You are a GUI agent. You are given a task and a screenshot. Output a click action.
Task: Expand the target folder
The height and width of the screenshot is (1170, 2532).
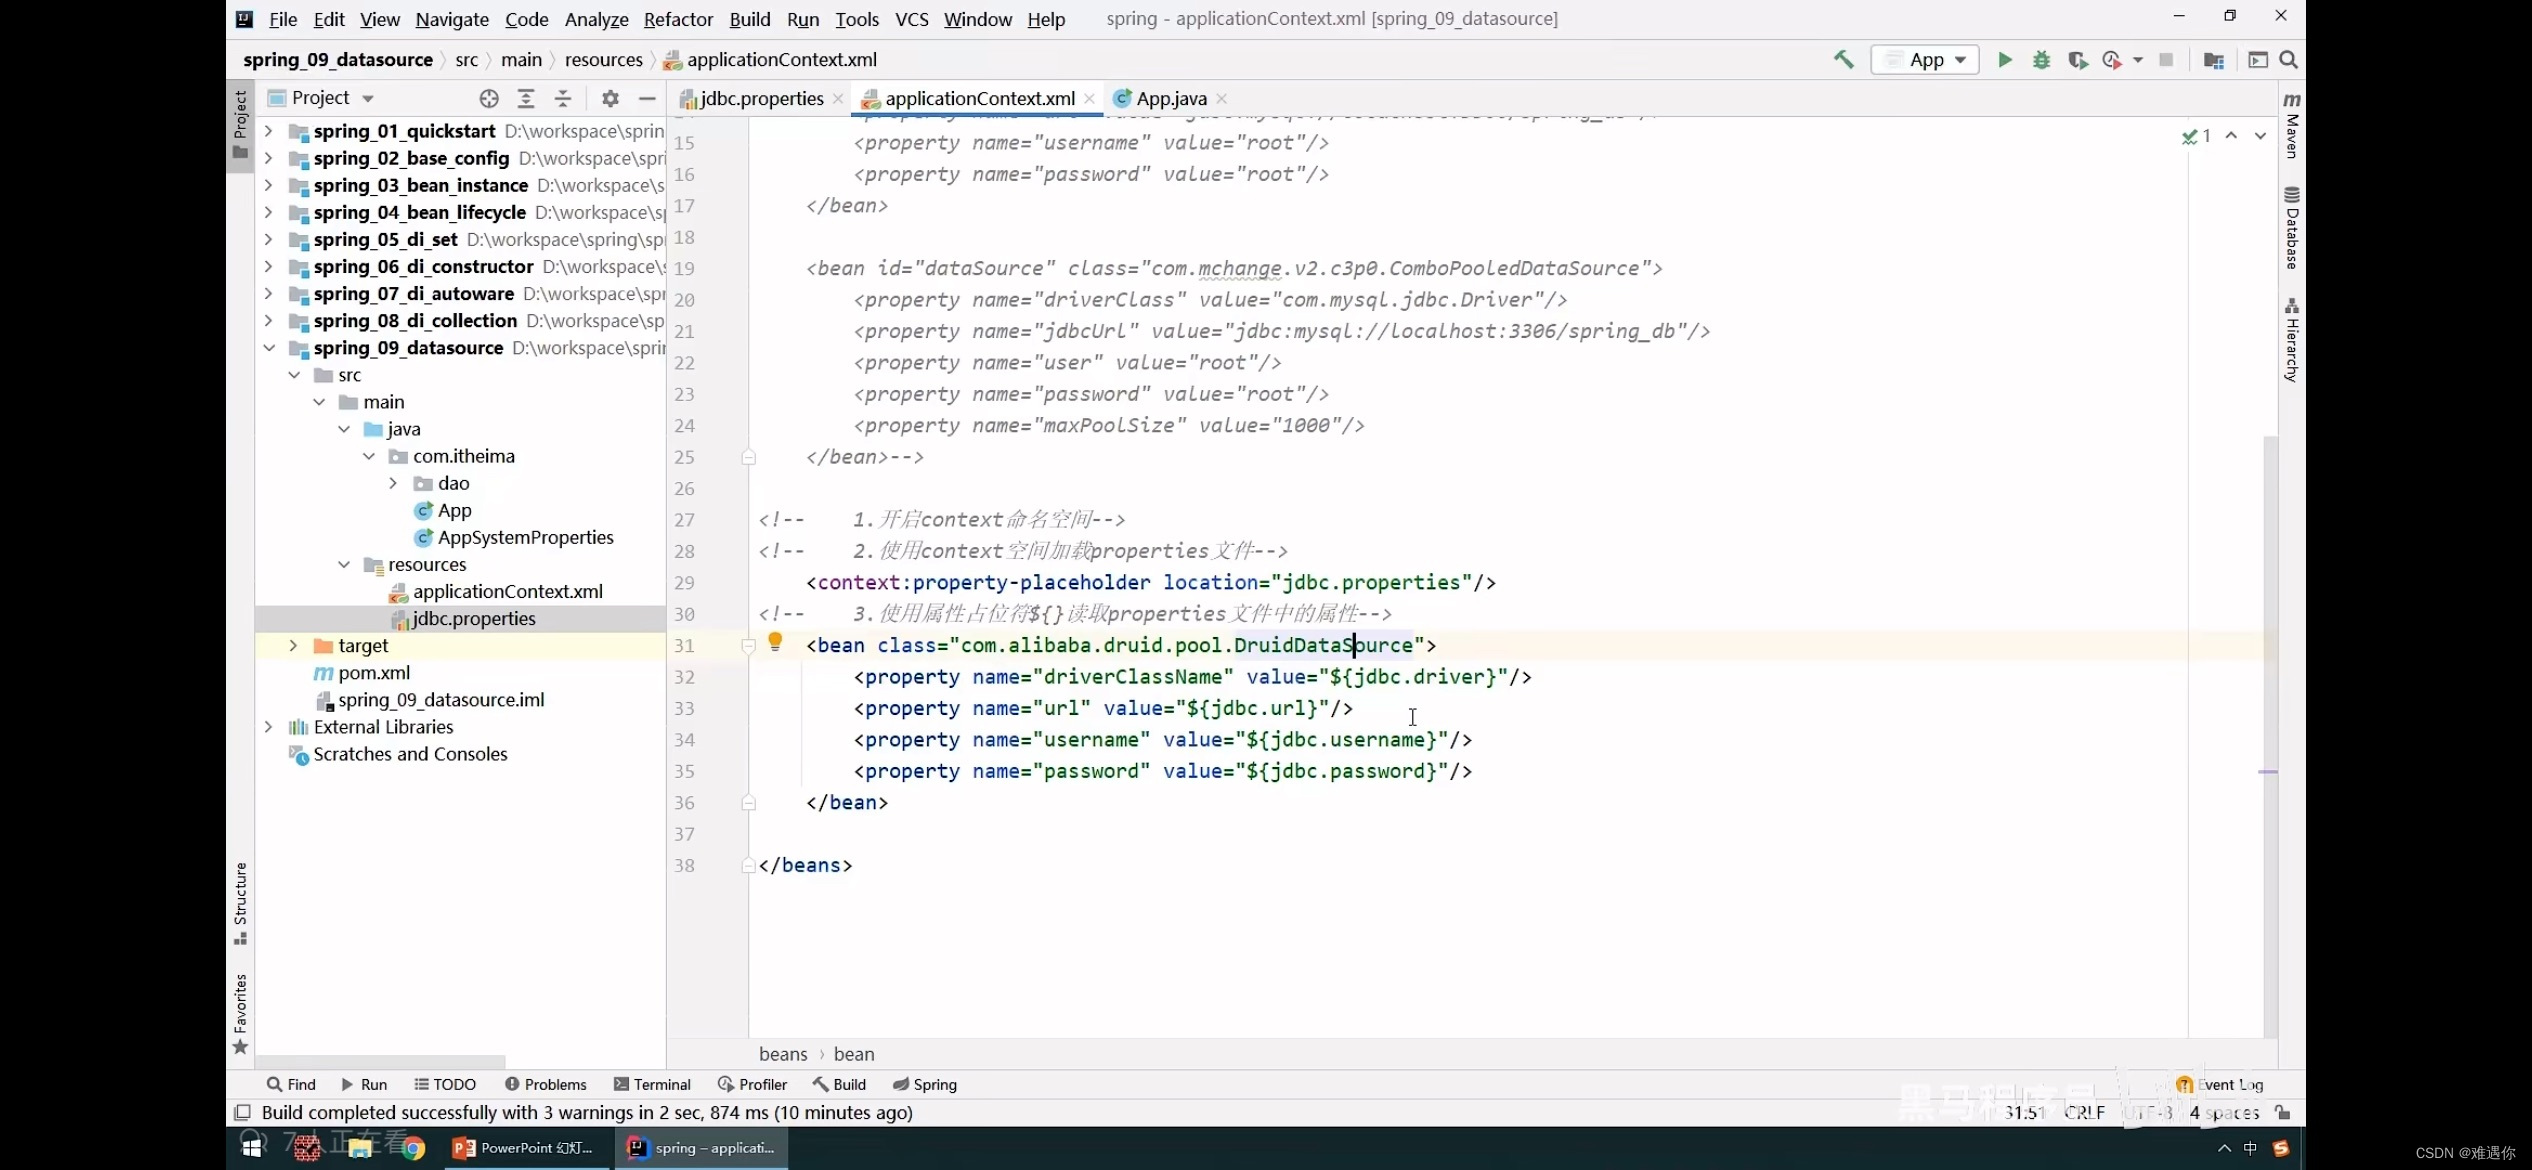[293, 646]
